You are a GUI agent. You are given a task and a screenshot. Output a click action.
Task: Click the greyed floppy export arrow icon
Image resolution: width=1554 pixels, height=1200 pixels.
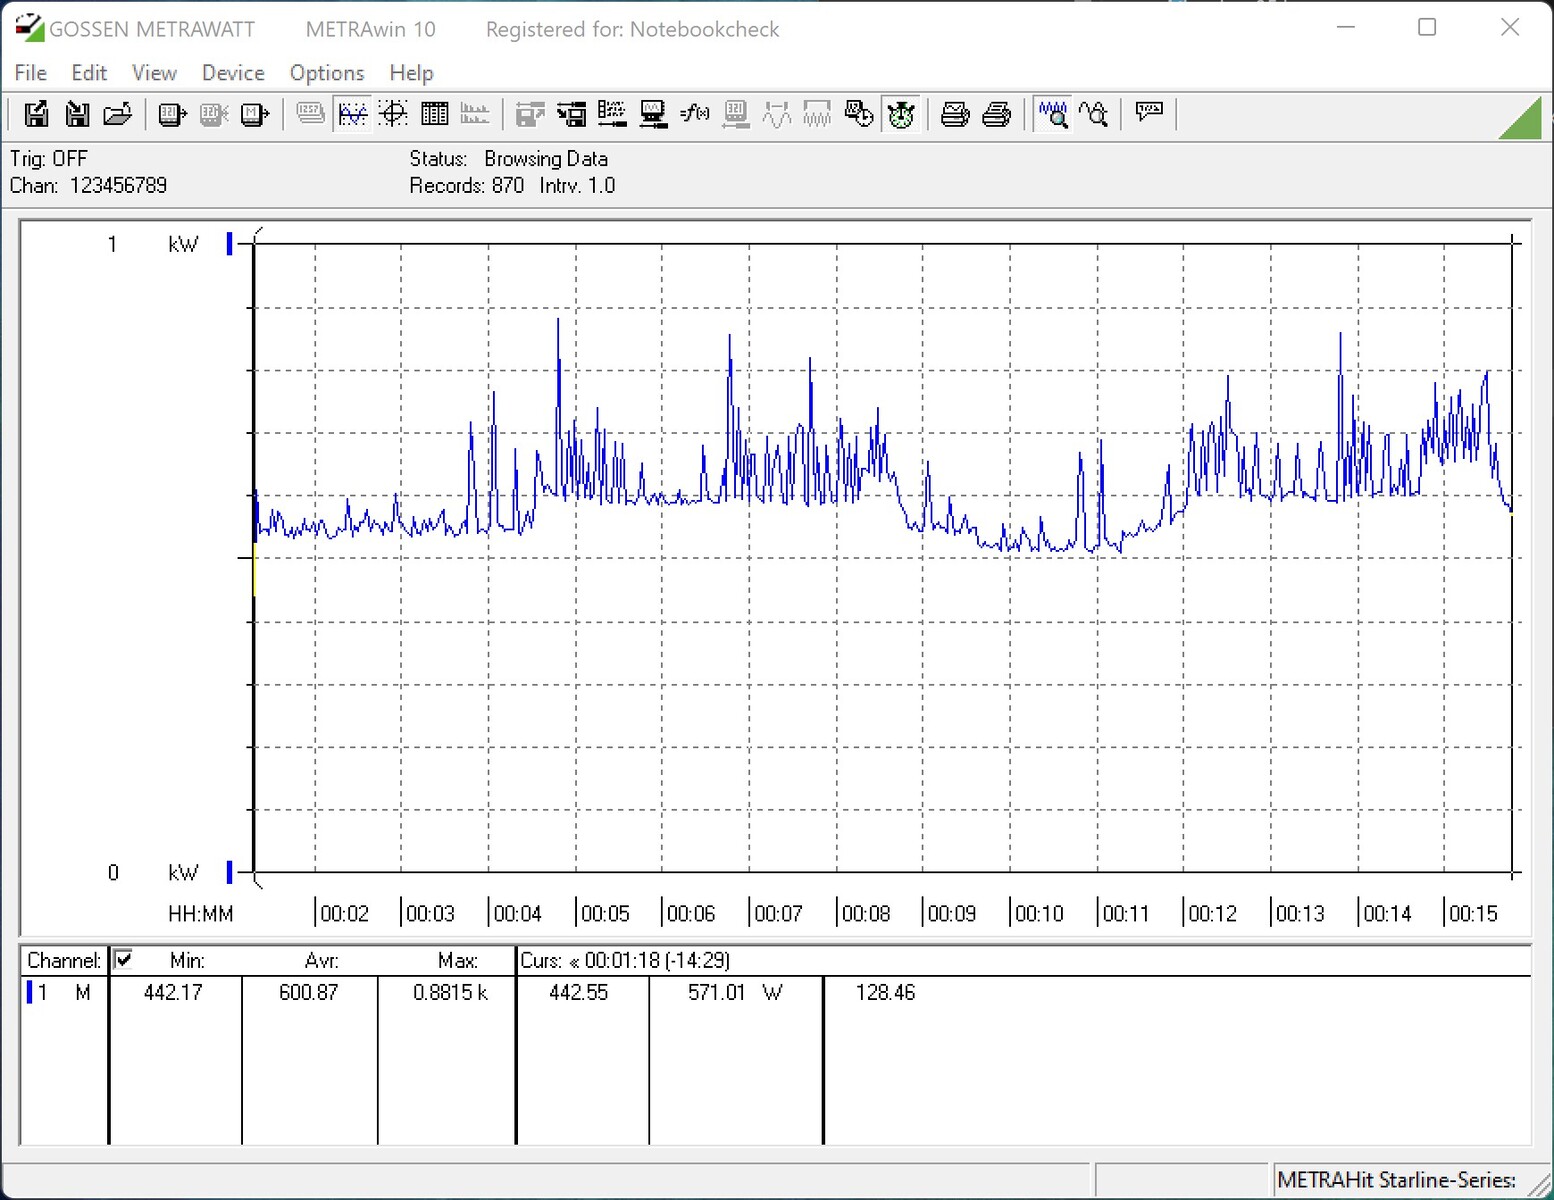(x=530, y=114)
